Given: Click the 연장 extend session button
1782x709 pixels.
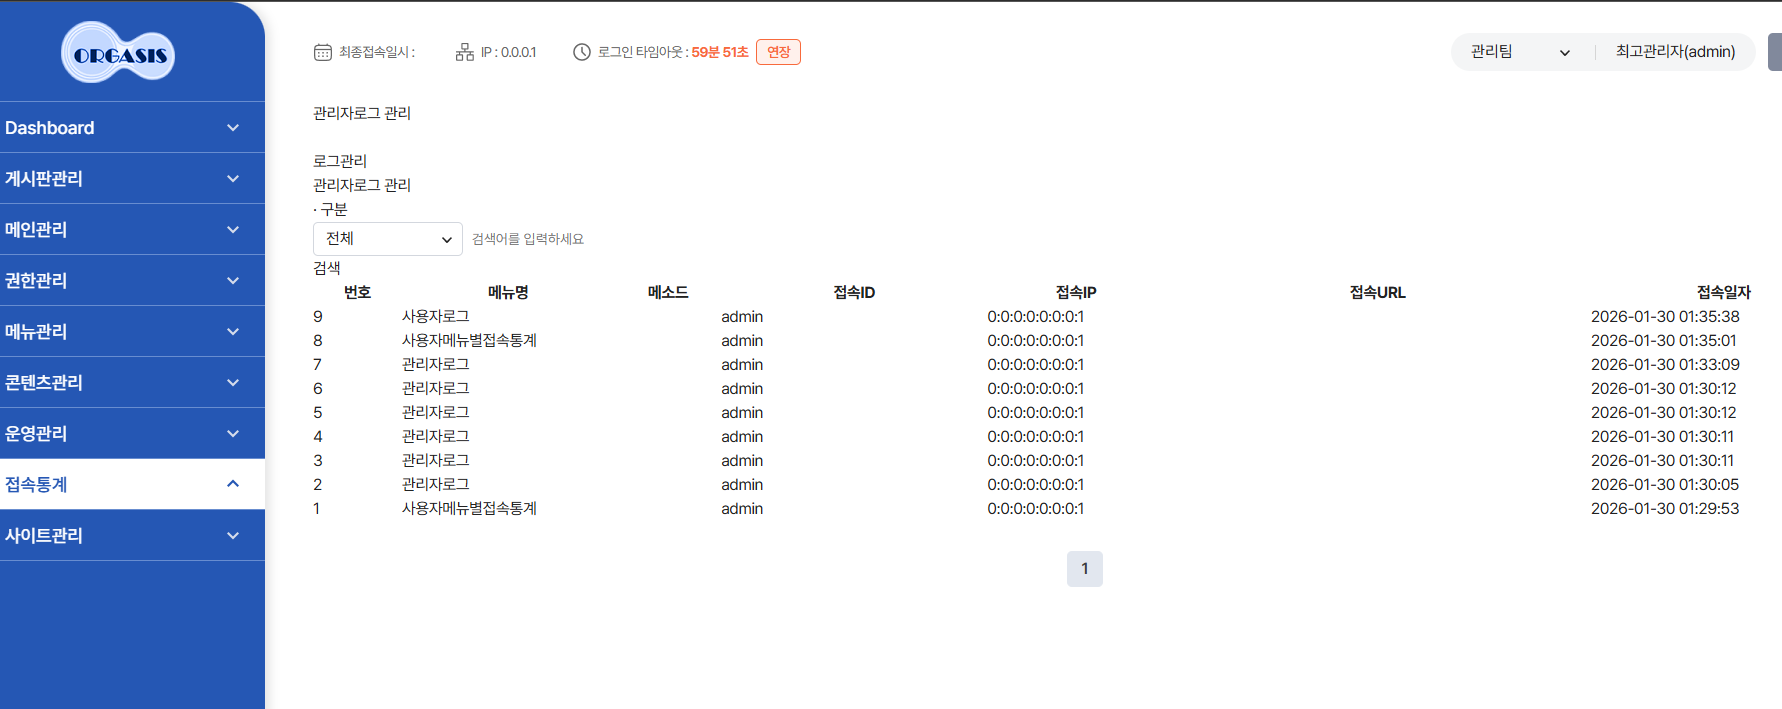Looking at the screenshot, I should (x=778, y=52).
